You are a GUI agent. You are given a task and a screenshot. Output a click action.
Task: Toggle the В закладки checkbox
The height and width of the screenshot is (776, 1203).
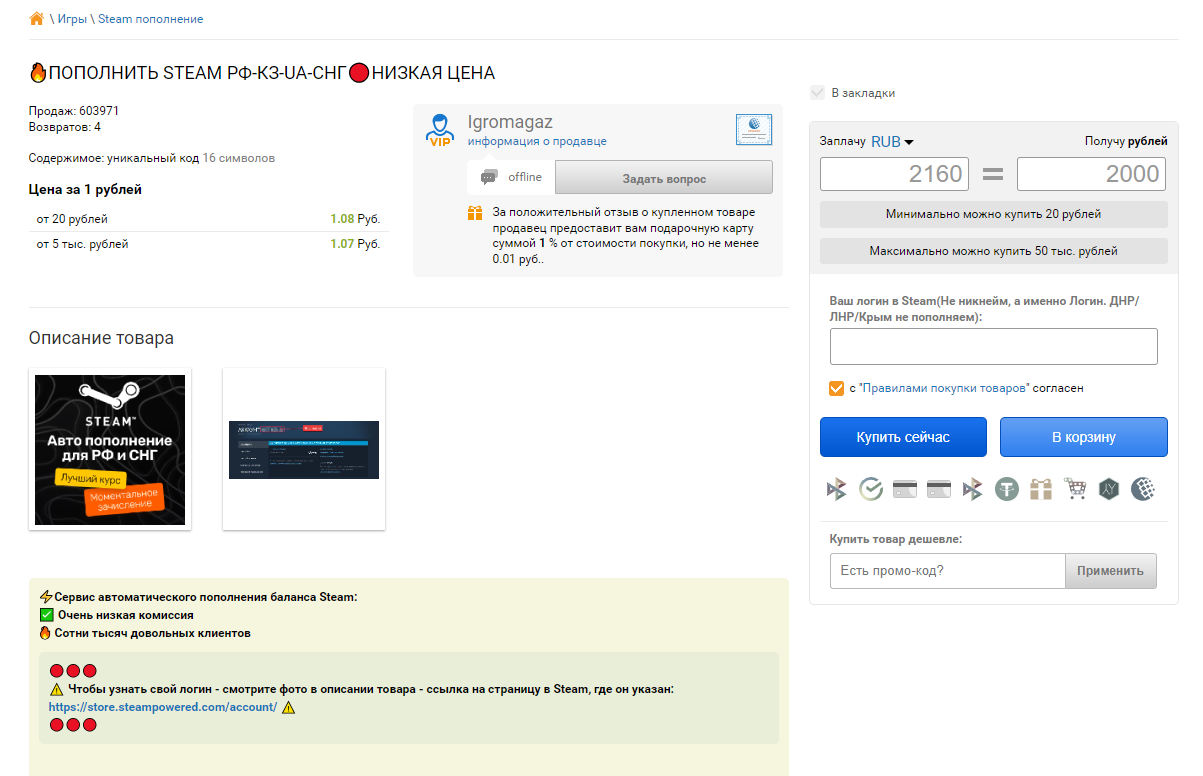pyautogui.click(x=818, y=93)
